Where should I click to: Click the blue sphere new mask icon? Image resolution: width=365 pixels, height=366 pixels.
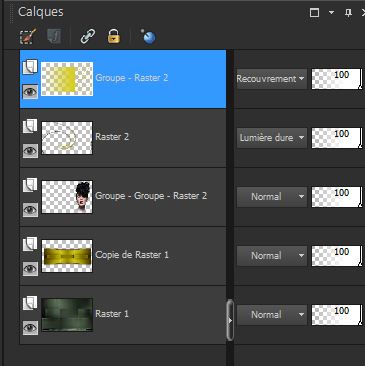point(148,36)
